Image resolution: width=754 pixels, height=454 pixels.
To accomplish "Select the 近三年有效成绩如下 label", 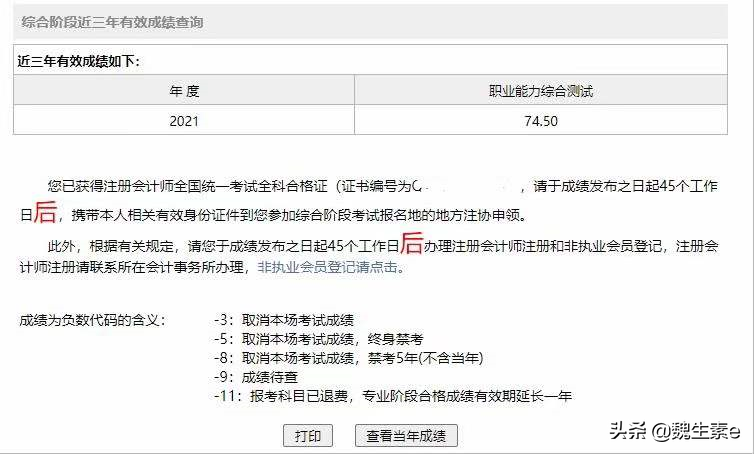I will [78, 61].
